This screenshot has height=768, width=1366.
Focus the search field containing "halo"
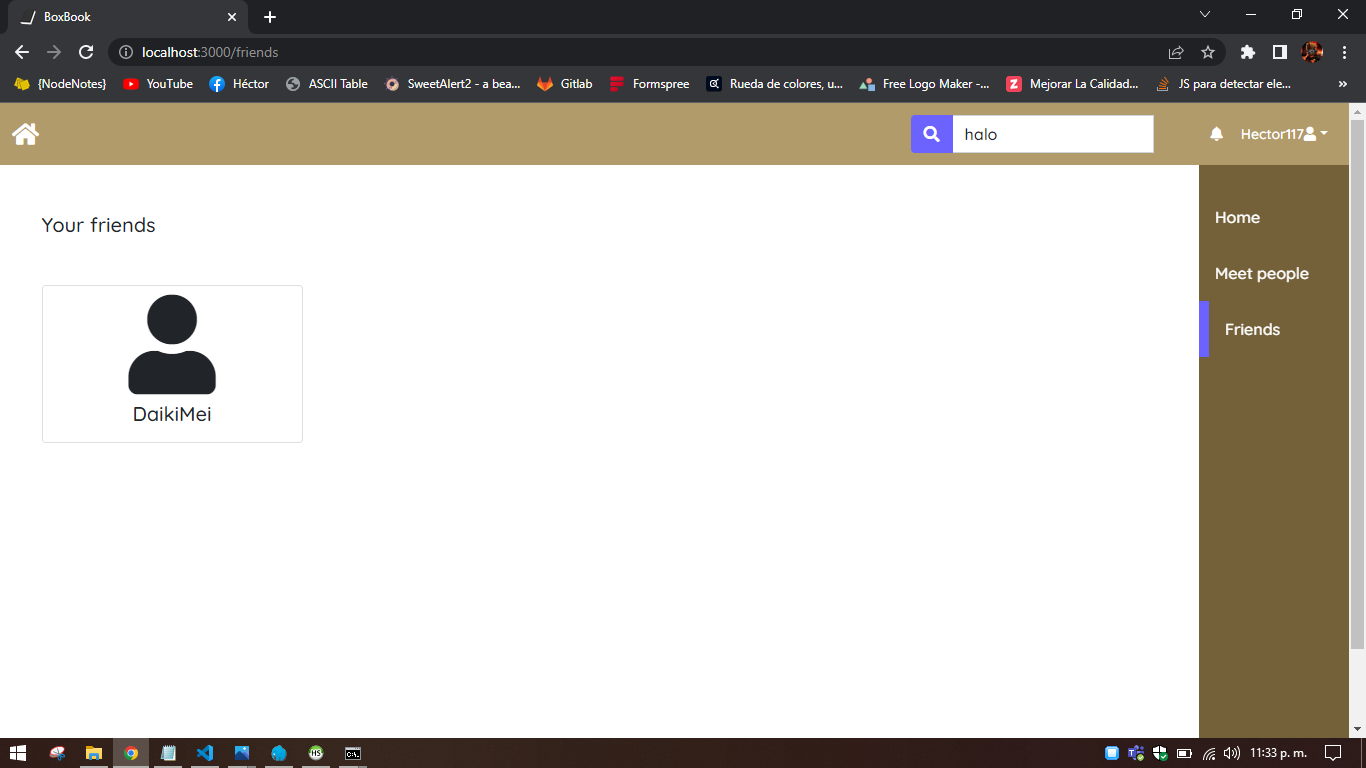point(1053,134)
